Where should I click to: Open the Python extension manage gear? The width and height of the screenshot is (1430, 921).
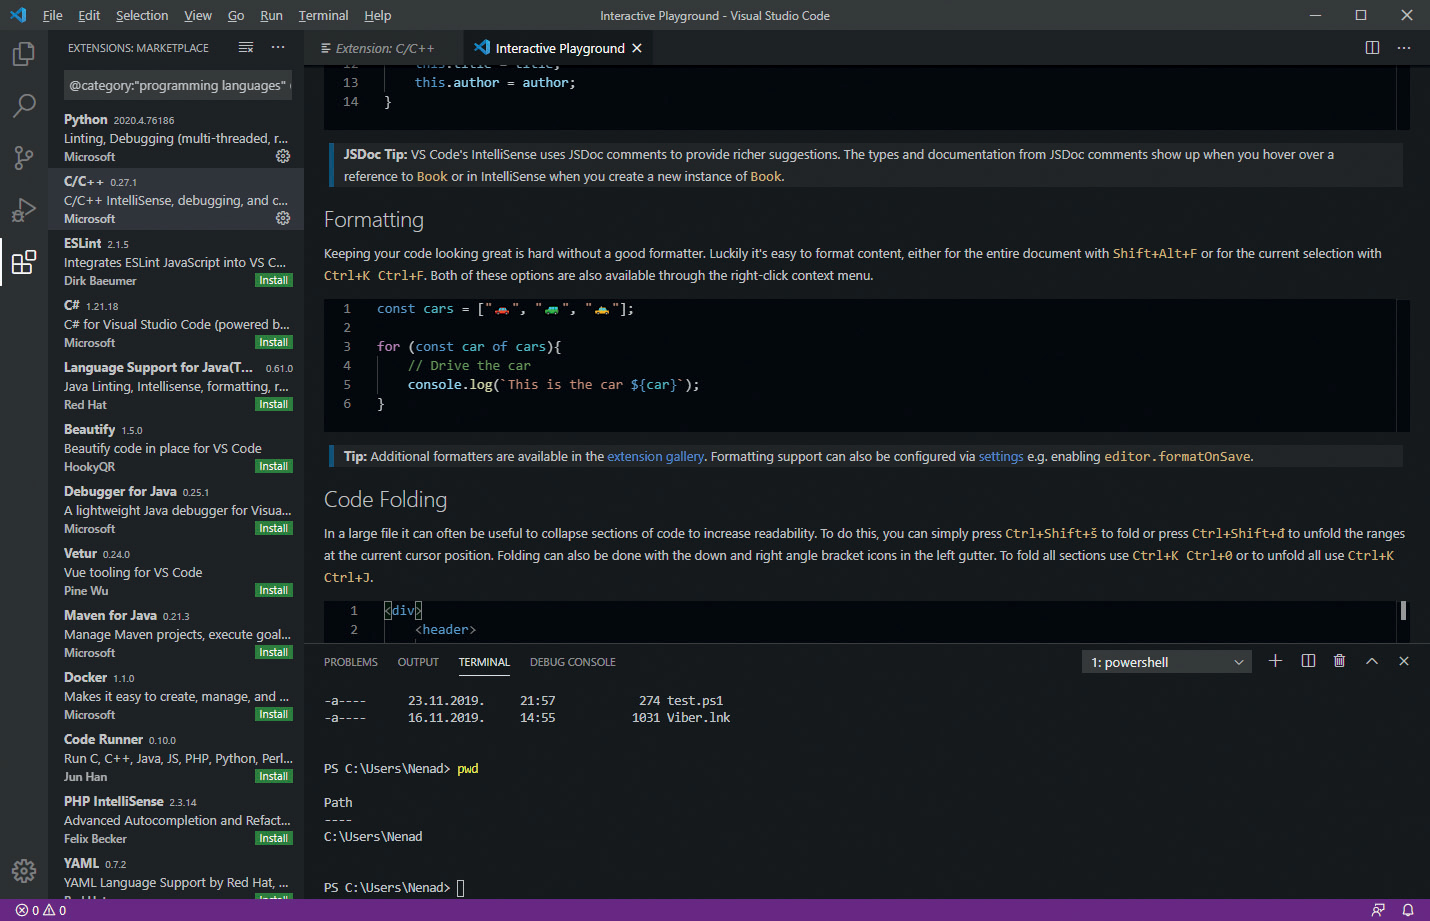(x=283, y=156)
